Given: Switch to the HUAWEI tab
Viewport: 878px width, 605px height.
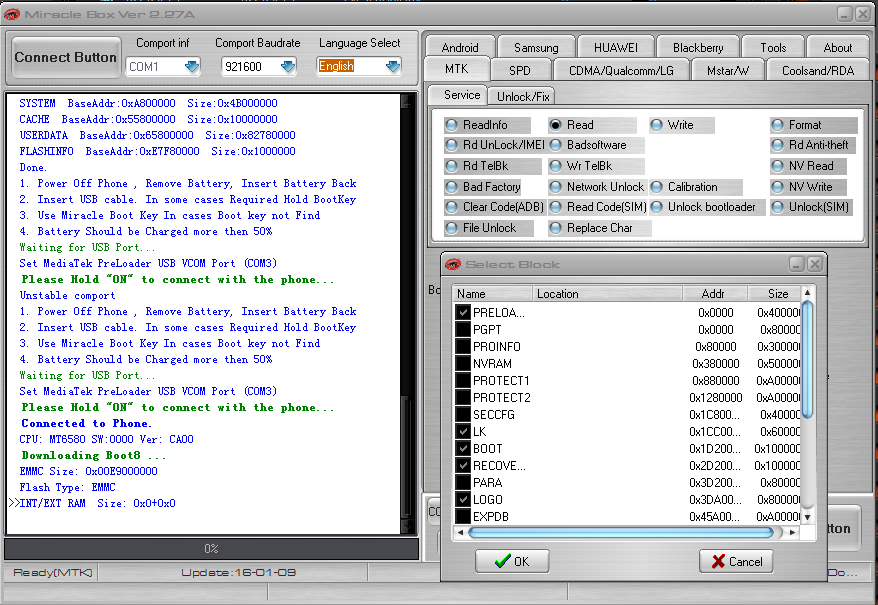Looking at the screenshot, I should [615, 48].
